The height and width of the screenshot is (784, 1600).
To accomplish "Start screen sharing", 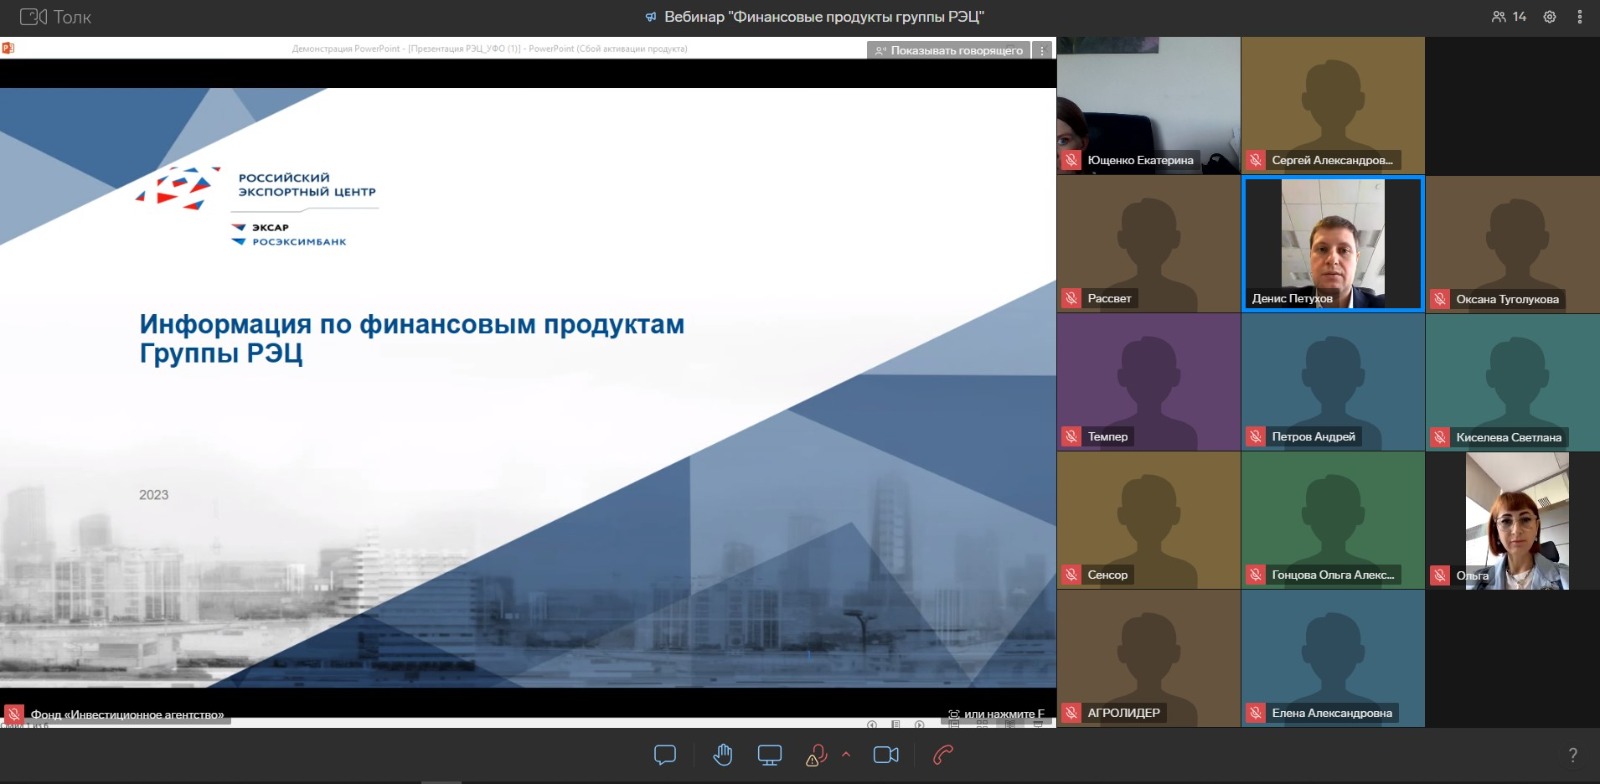I will coord(770,755).
